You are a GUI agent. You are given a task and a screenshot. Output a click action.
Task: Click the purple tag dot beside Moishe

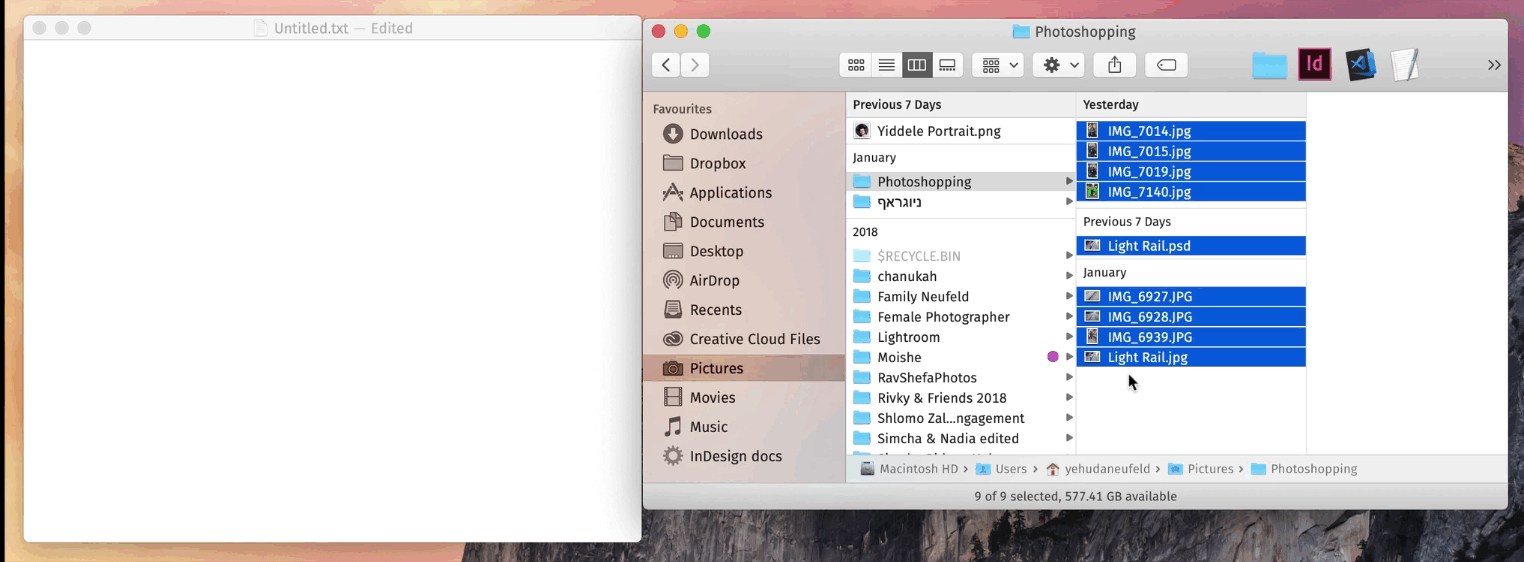click(x=1052, y=357)
